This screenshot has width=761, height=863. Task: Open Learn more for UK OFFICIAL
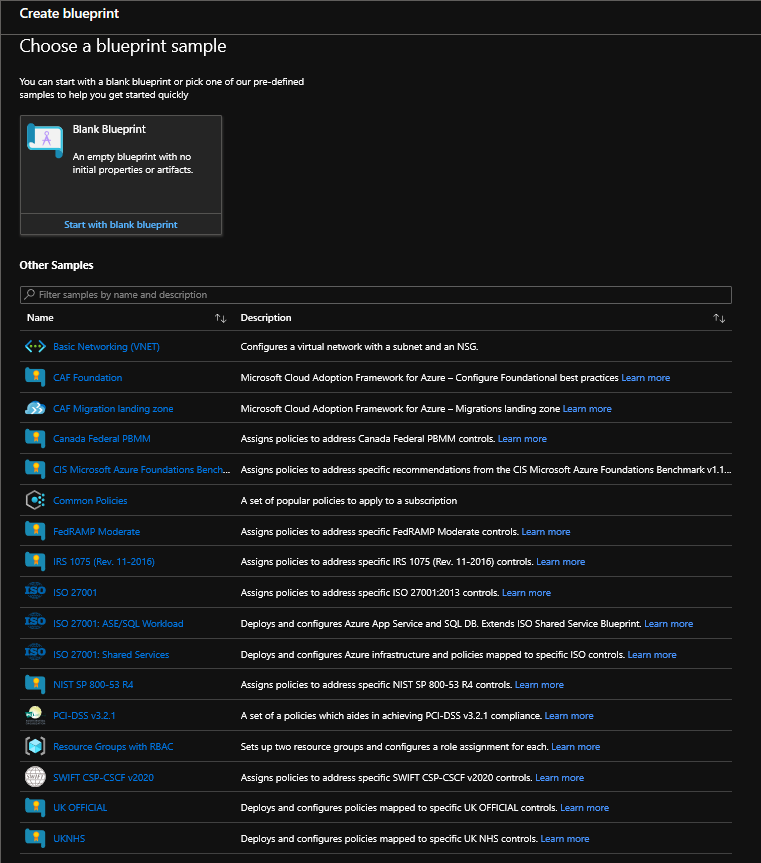coord(584,808)
